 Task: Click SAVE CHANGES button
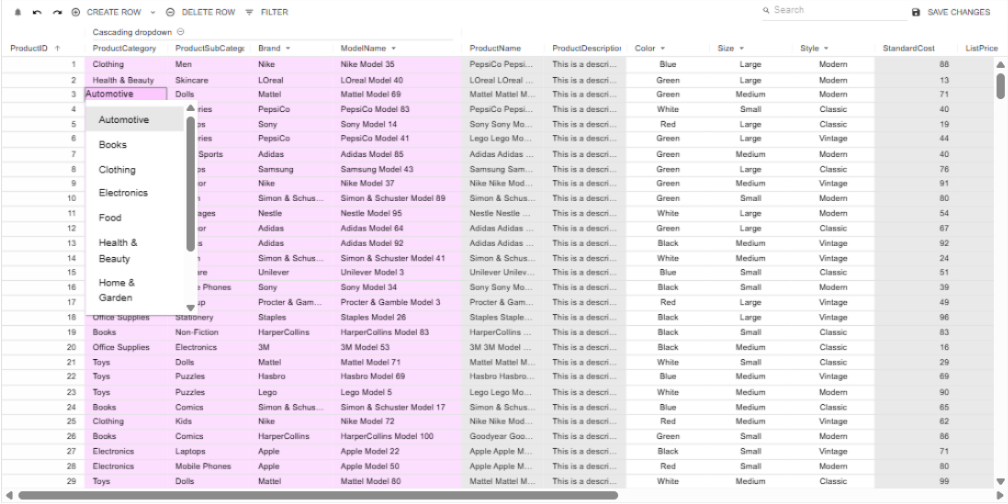(x=951, y=12)
